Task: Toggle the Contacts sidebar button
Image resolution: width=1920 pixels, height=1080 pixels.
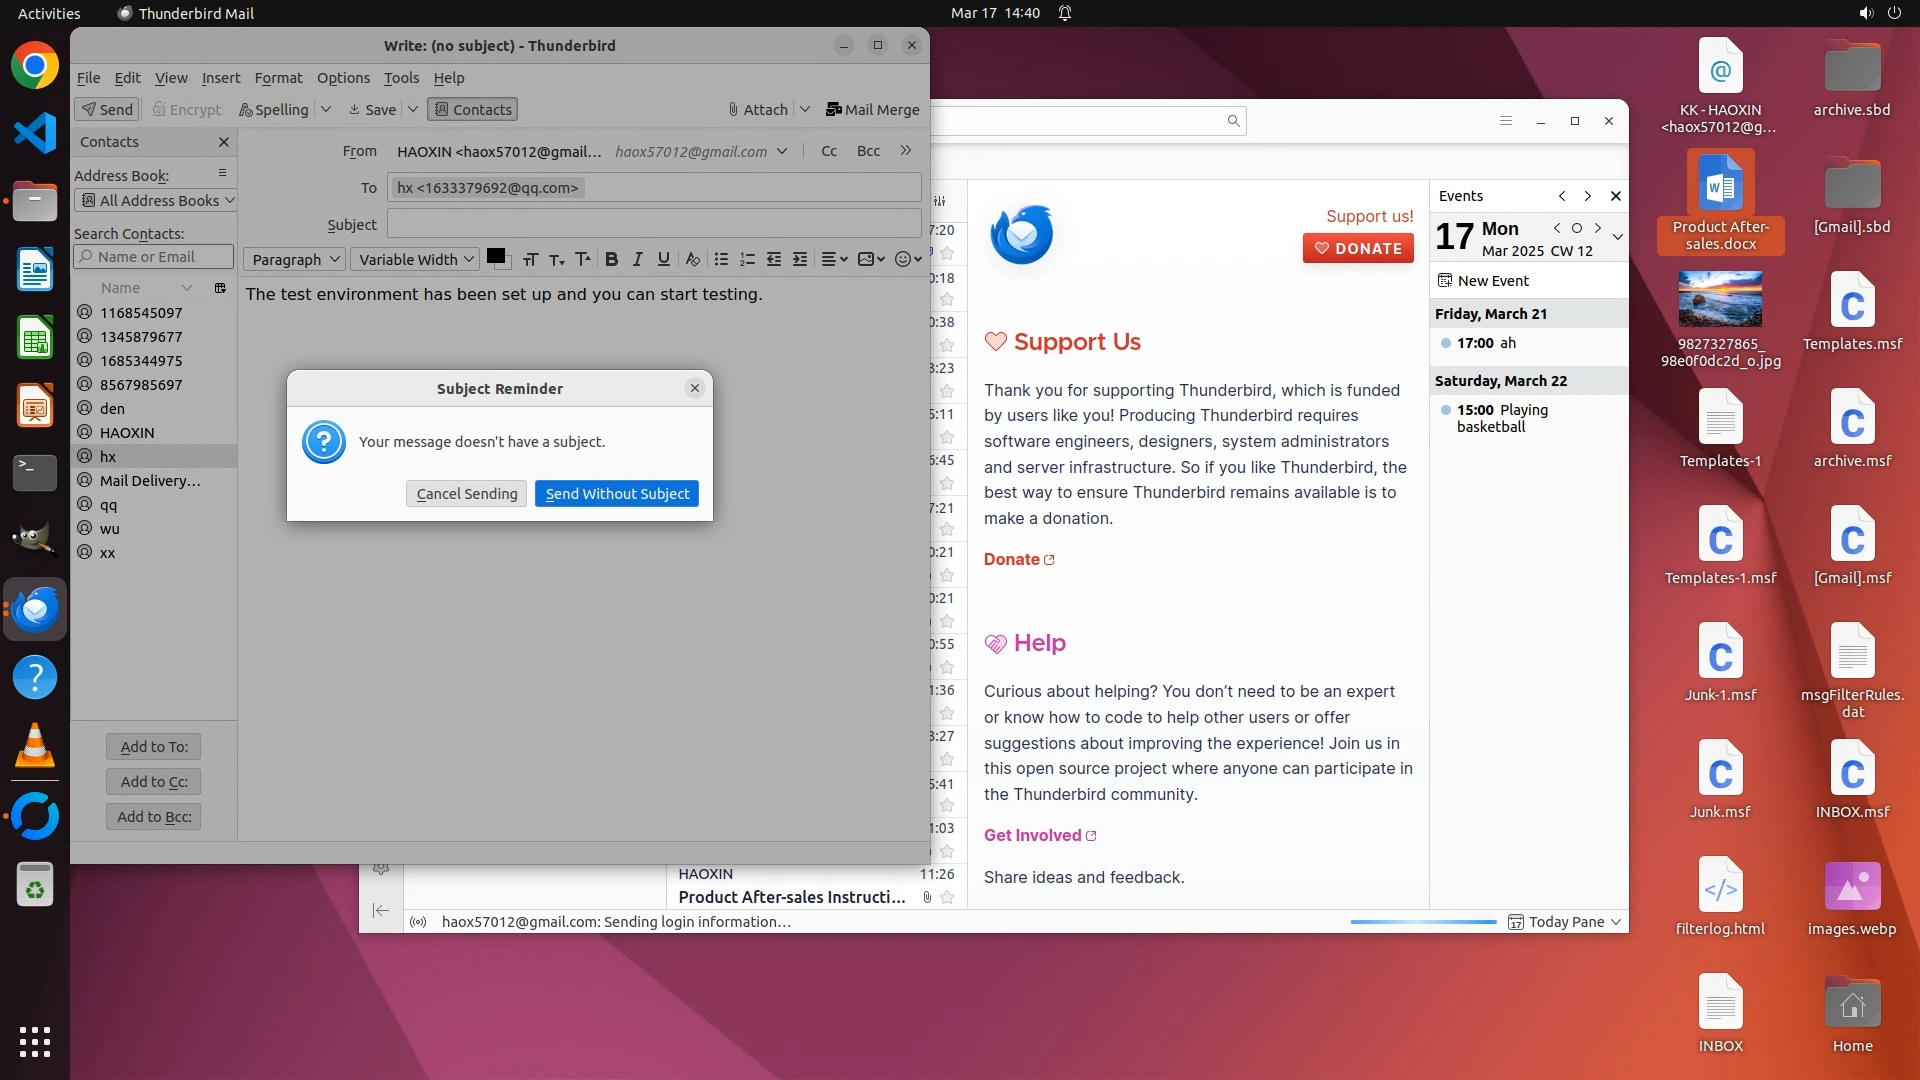Action: click(473, 110)
